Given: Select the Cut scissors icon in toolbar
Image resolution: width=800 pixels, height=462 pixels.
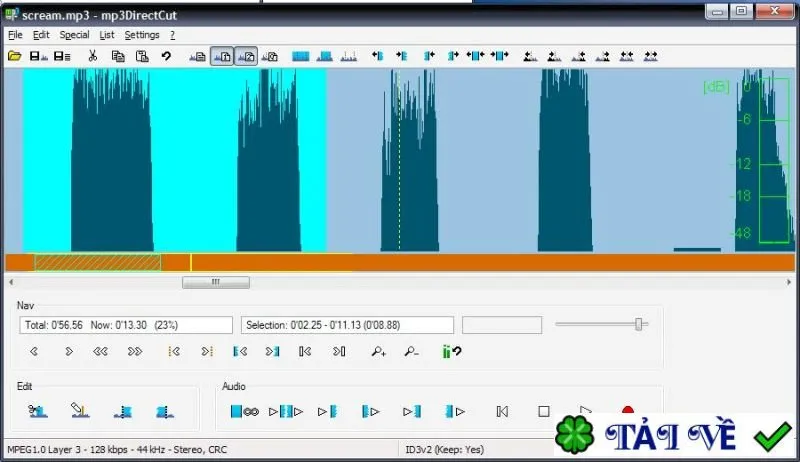Looking at the screenshot, I should [x=92, y=56].
